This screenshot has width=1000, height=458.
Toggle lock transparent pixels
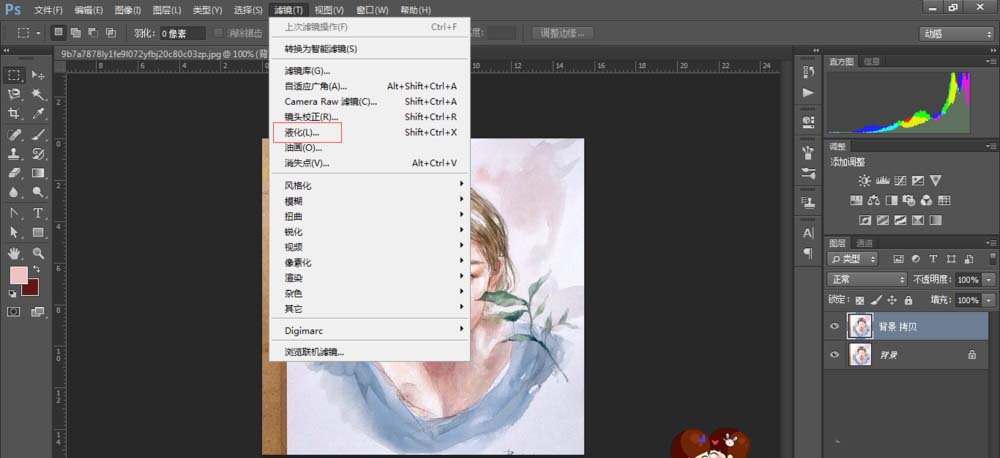point(860,300)
